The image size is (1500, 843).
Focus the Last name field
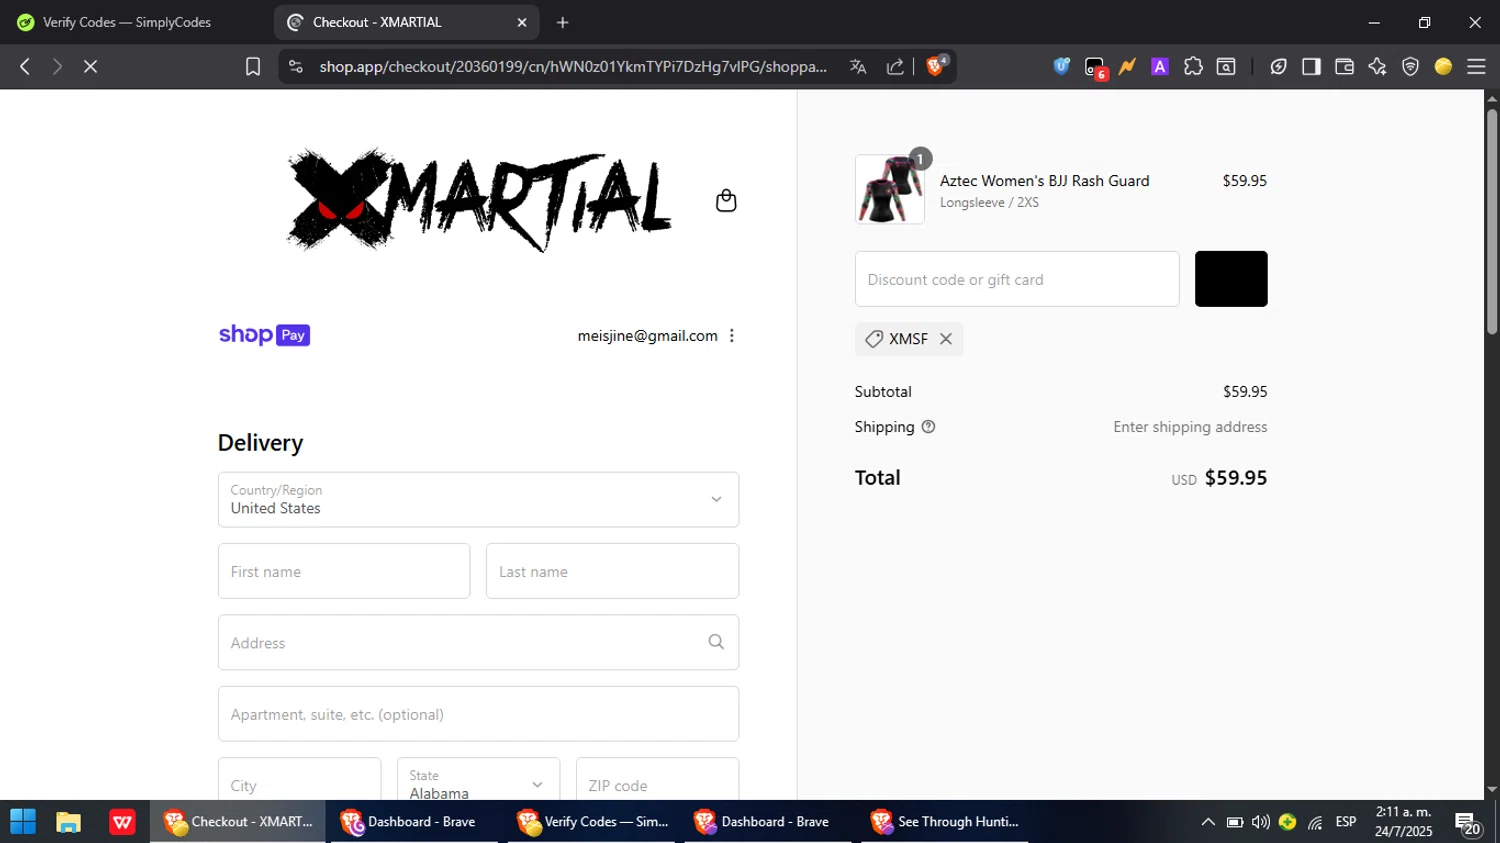[x=612, y=571]
